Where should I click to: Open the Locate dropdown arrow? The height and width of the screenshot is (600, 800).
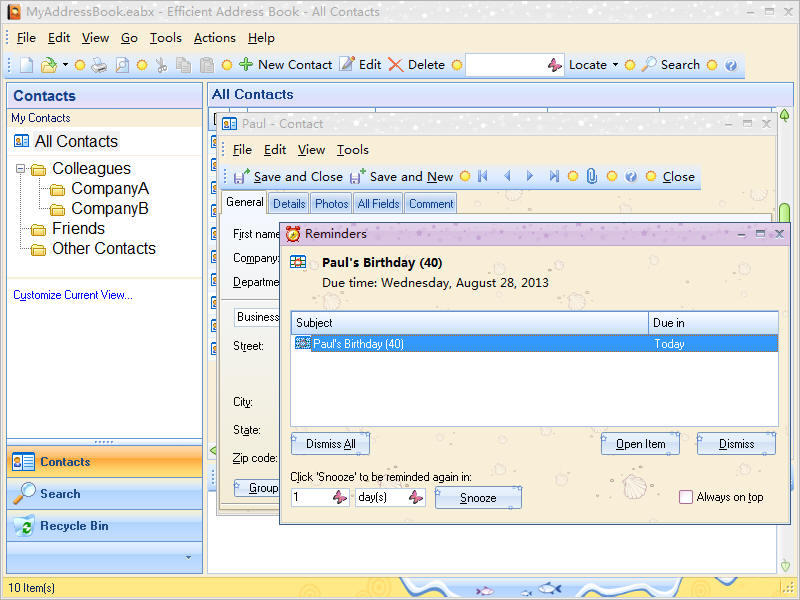615,65
